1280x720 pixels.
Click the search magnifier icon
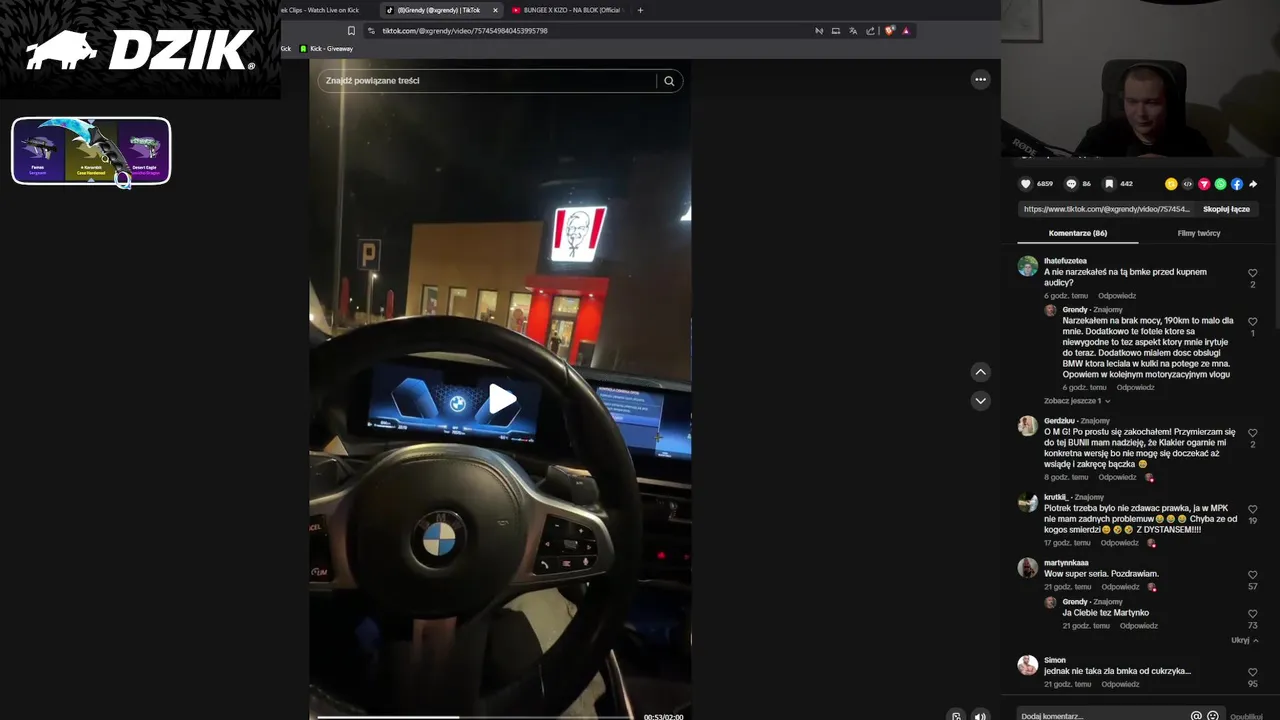click(x=669, y=81)
